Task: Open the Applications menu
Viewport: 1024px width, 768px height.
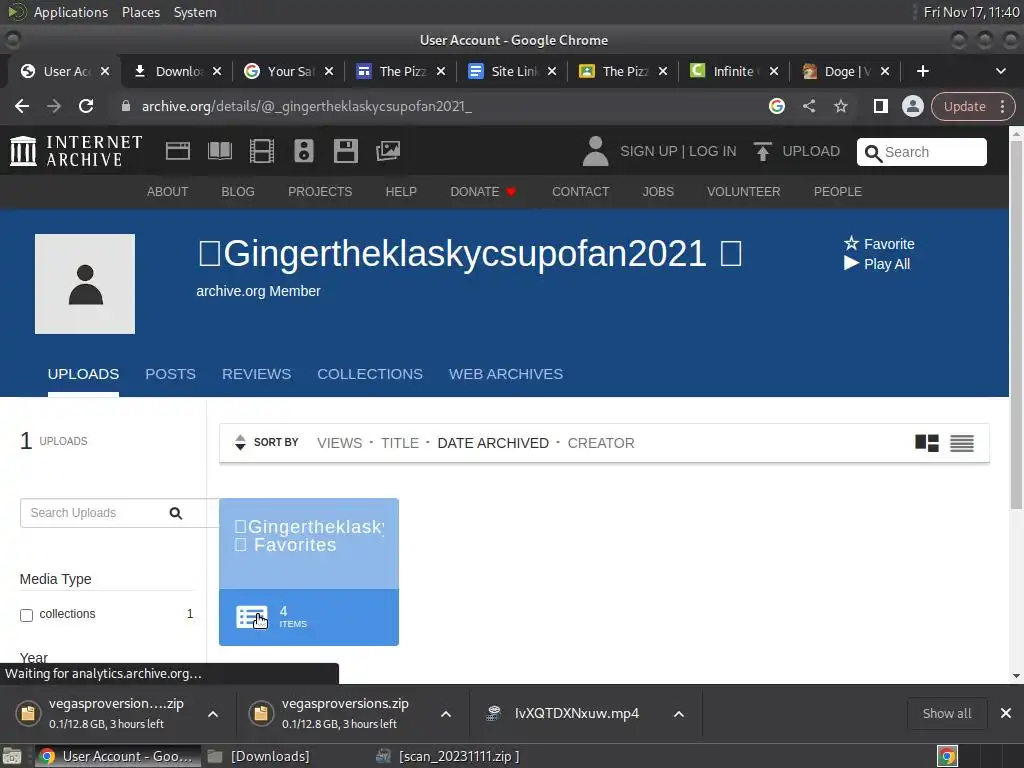Action: click(x=71, y=12)
